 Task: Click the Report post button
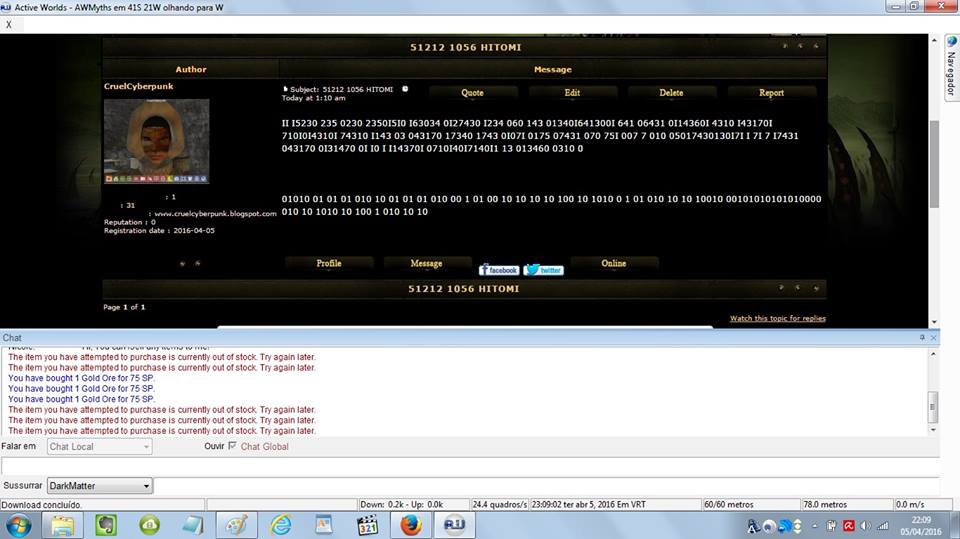pos(771,92)
